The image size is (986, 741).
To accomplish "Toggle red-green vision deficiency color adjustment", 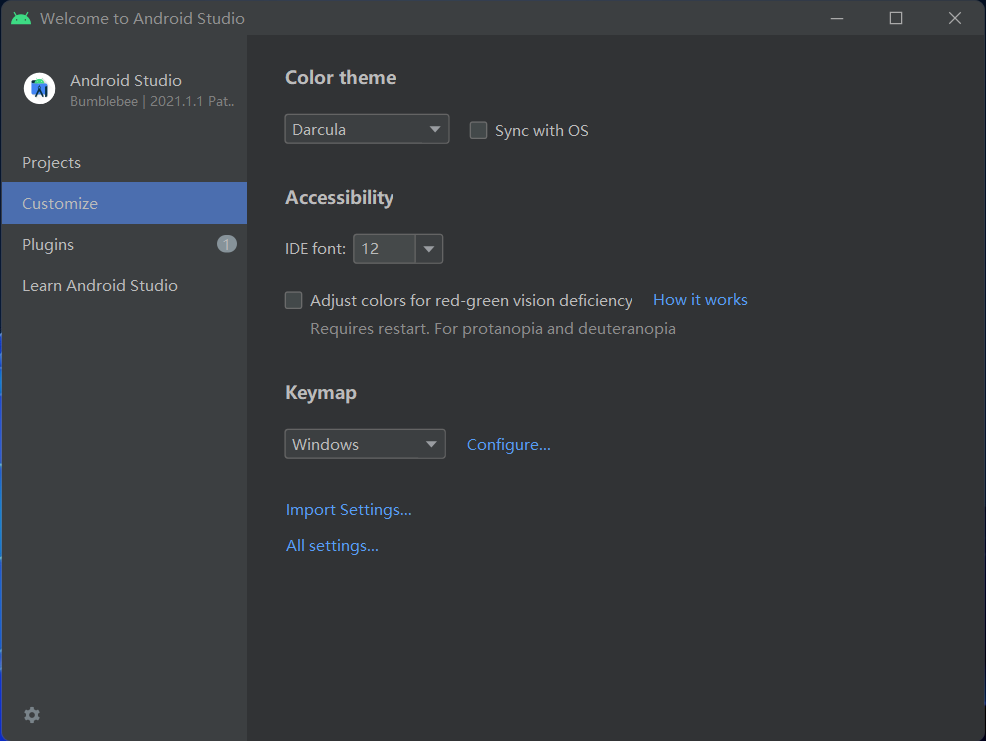I will pyautogui.click(x=294, y=300).
